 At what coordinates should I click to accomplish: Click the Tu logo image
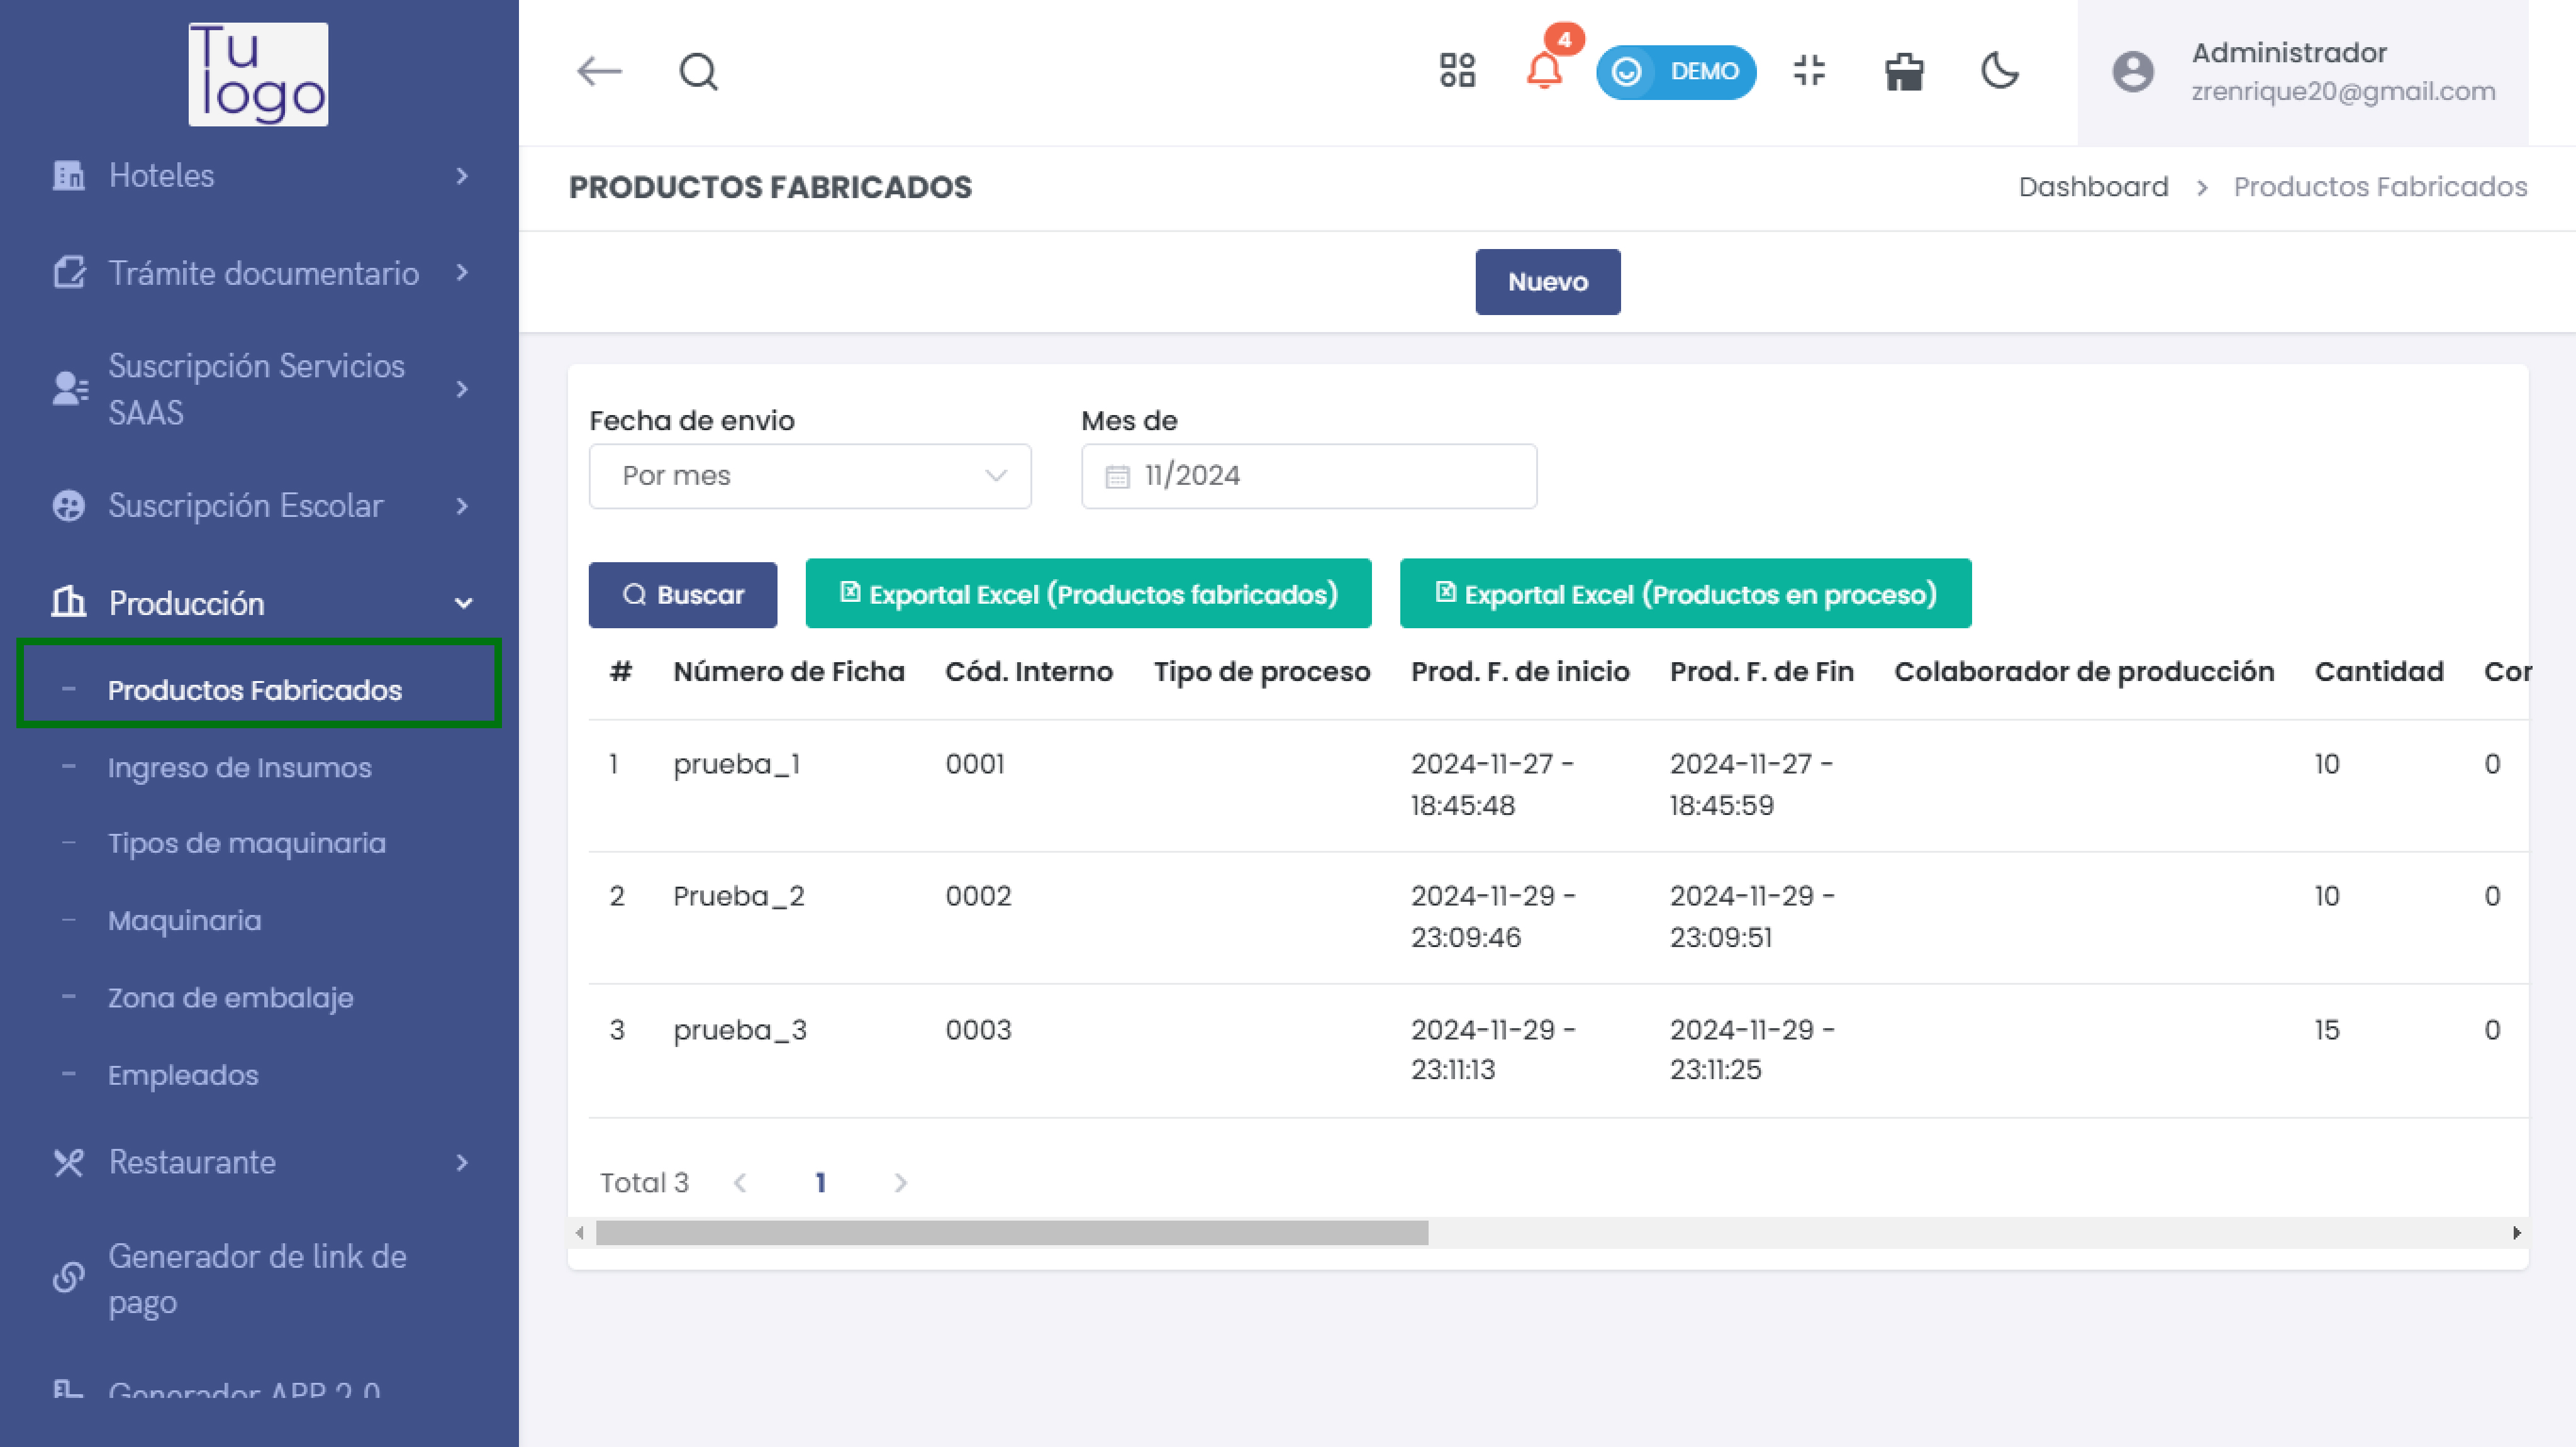click(x=258, y=75)
